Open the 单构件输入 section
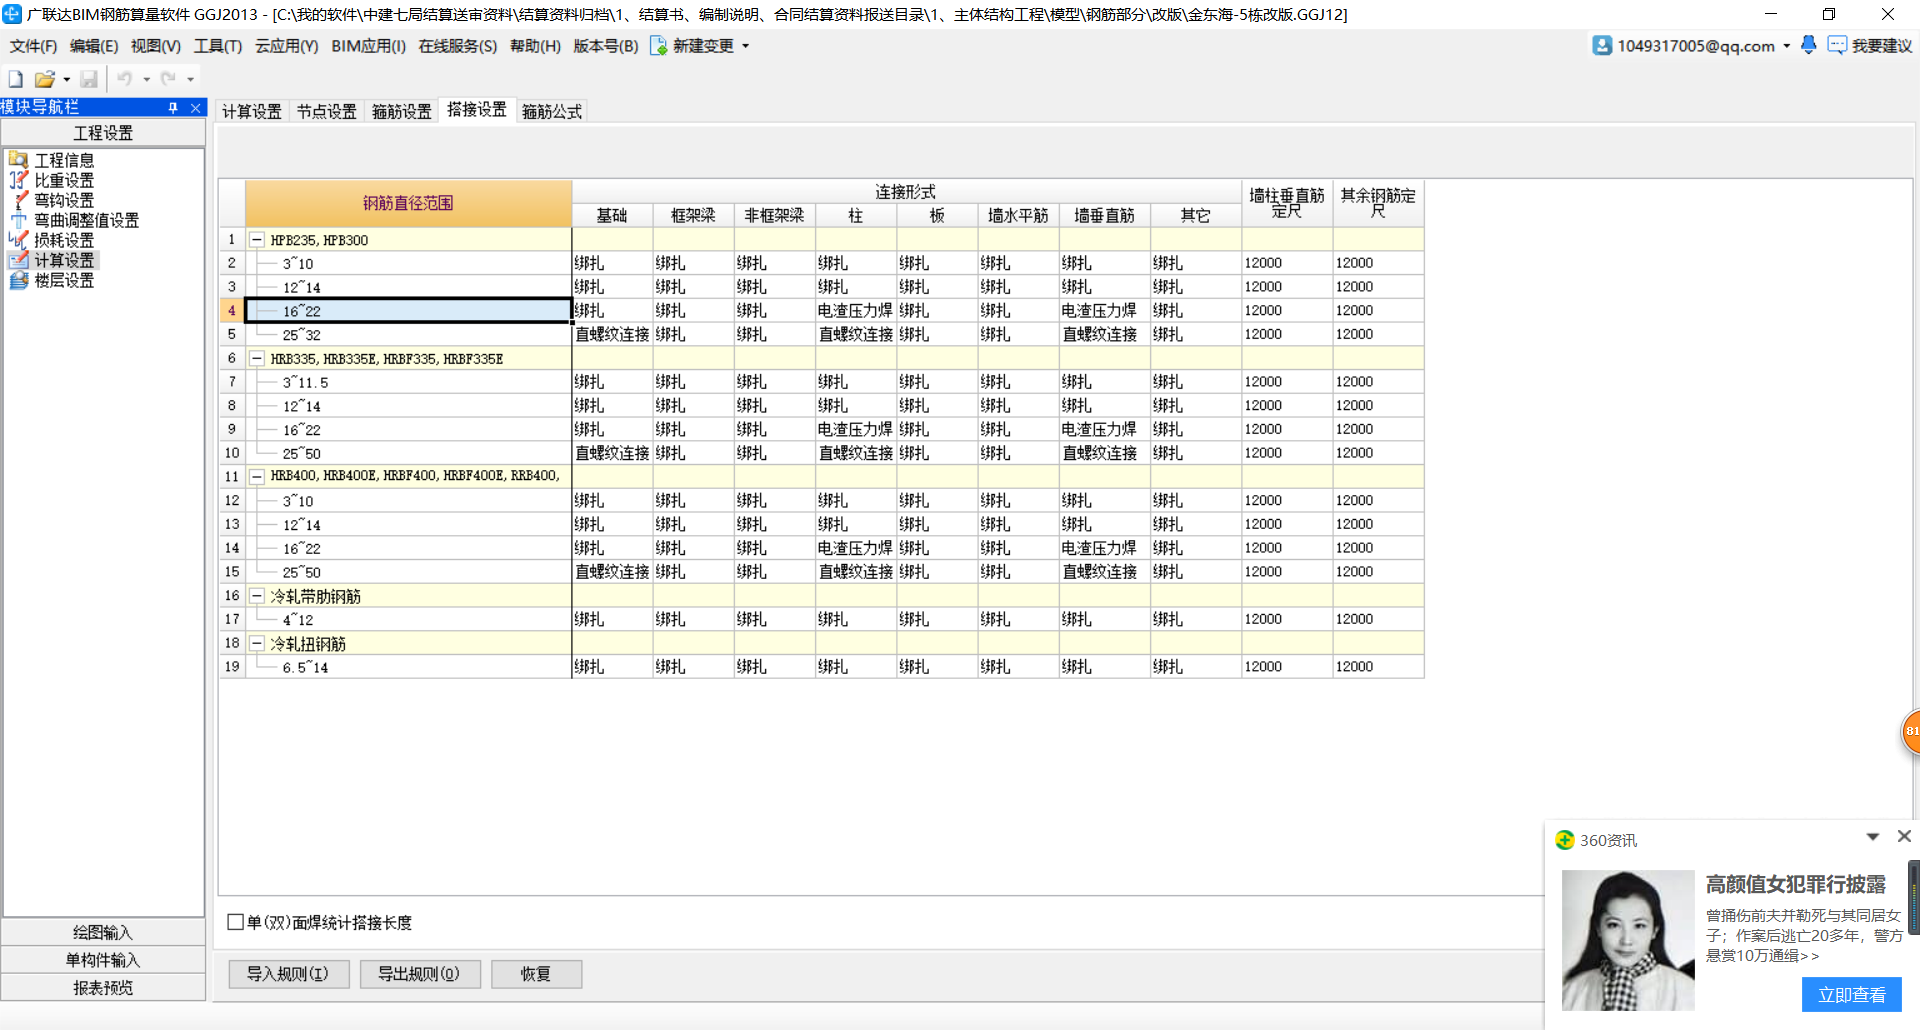 point(103,960)
